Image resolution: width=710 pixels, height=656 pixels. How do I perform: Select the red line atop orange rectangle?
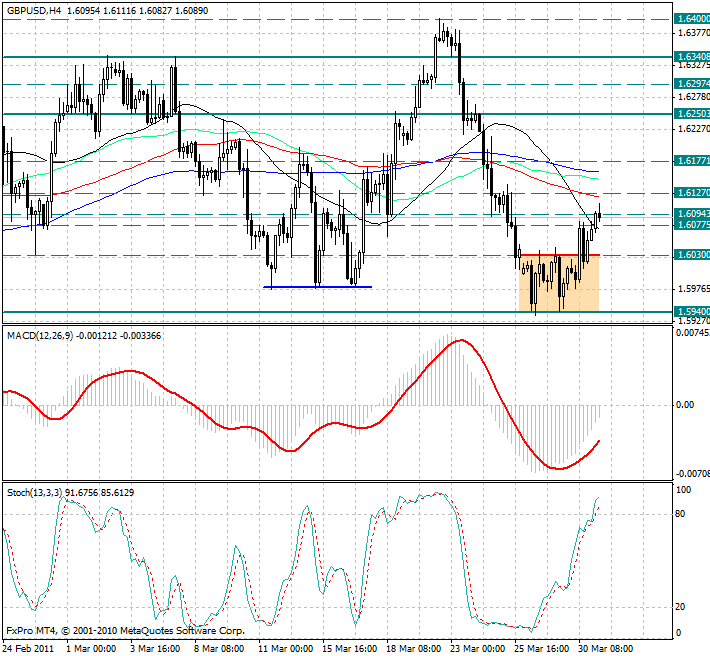[x=560, y=255]
